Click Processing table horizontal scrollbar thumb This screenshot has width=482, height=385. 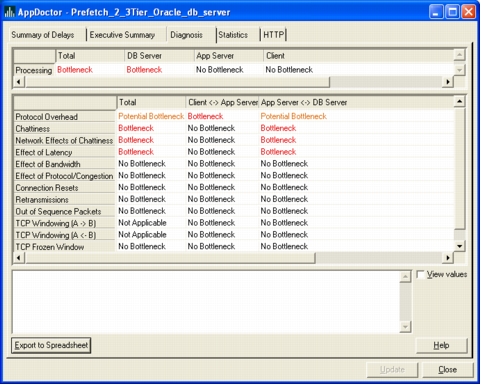click(177, 82)
